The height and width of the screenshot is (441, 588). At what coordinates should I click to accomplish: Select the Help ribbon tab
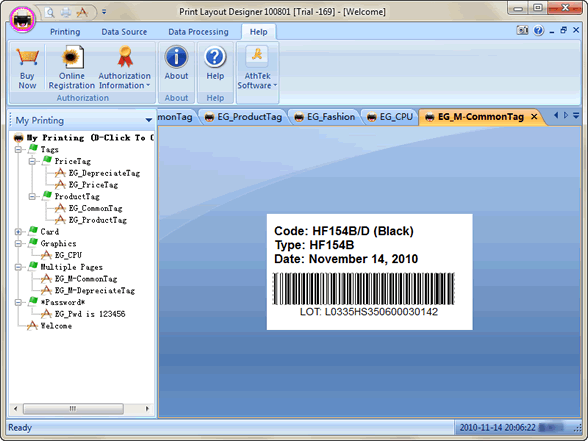pos(259,32)
